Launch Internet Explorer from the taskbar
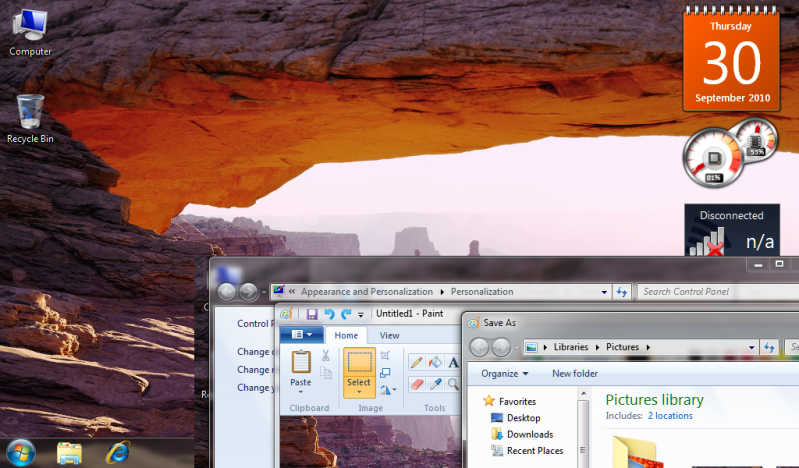Image resolution: width=799 pixels, height=468 pixels. [121, 452]
